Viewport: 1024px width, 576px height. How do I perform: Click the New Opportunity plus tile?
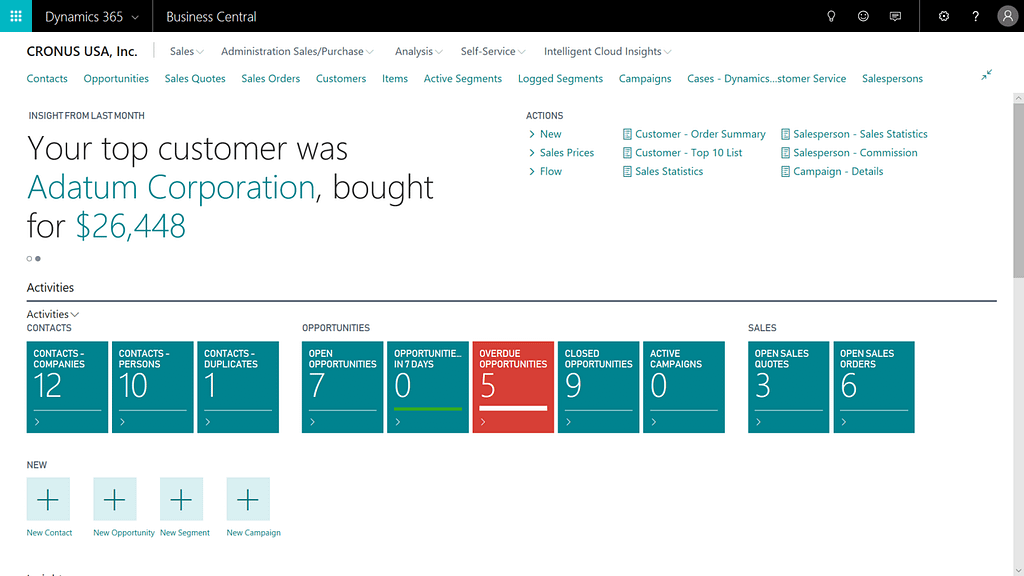tap(115, 500)
